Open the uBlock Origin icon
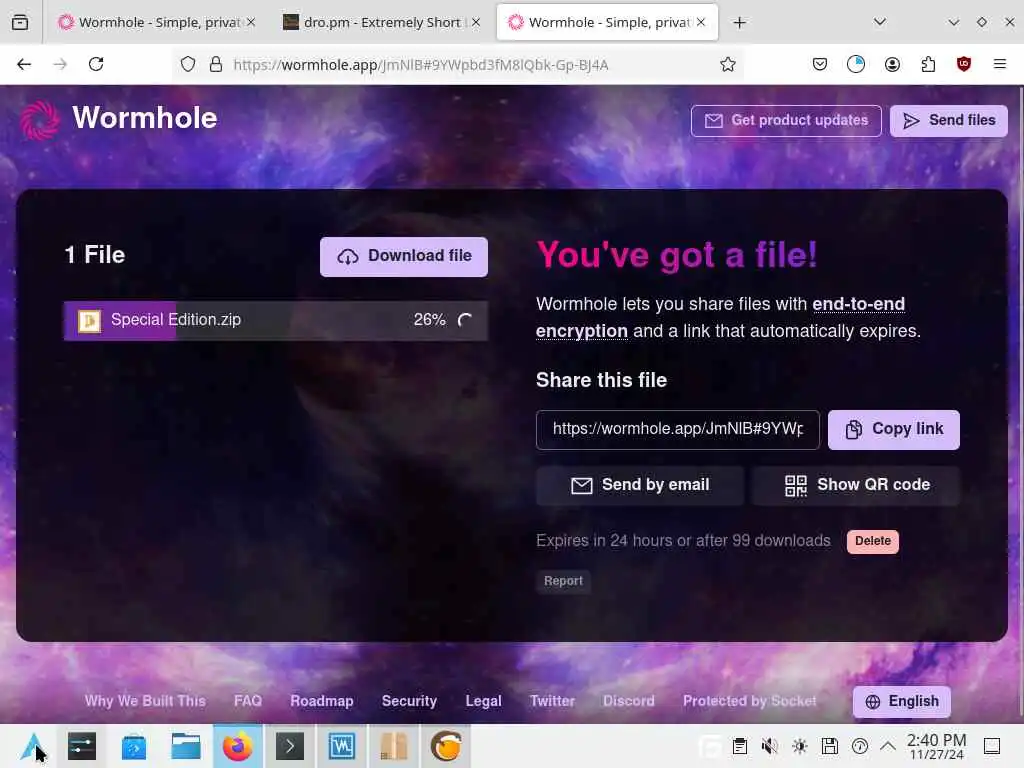 pos(964,64)
